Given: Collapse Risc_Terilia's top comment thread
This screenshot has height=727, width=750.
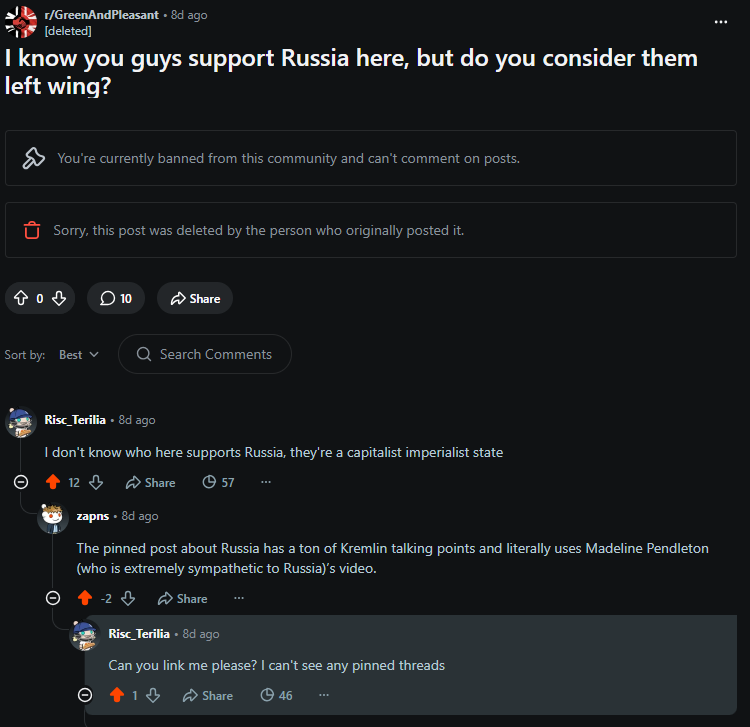Looking at the screenshot, I should 21,482.
